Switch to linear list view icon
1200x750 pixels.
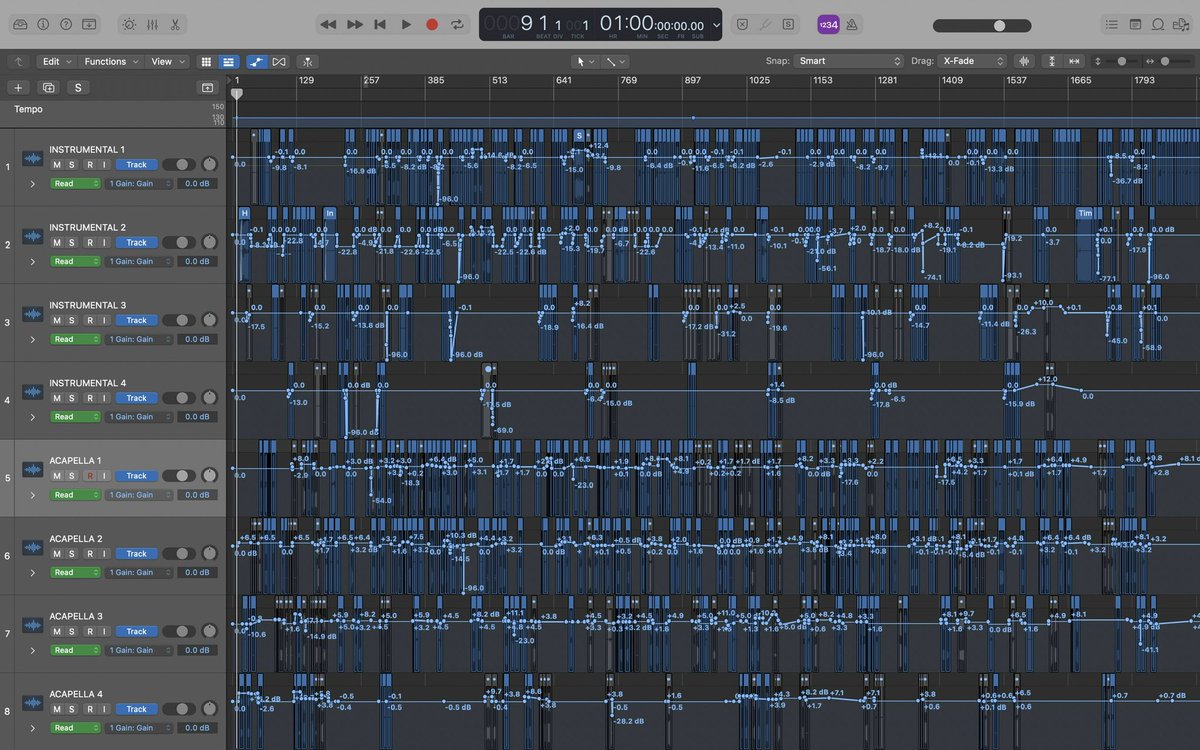(x=228, y=61)
